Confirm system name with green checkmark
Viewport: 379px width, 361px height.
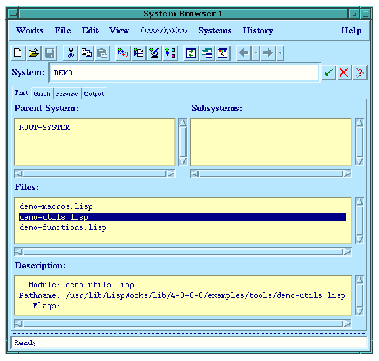[x=329, y=73]
